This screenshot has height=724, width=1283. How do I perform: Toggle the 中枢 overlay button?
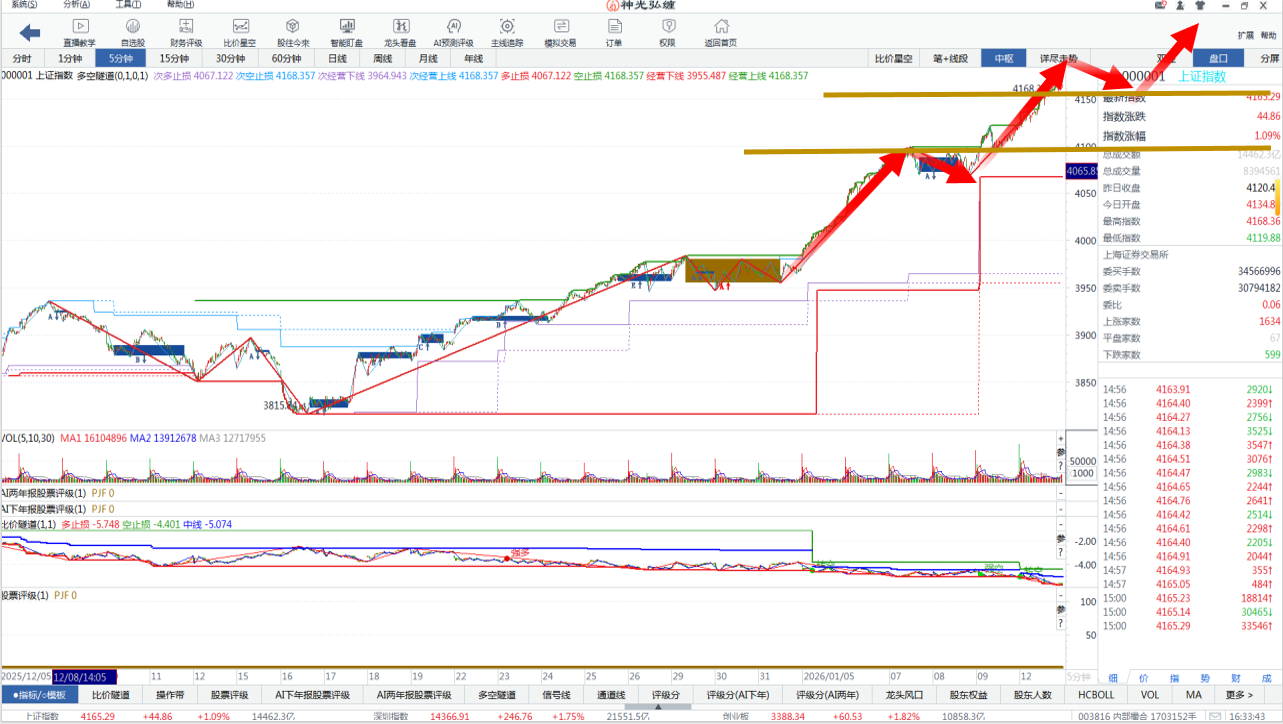pos(1003,59)
